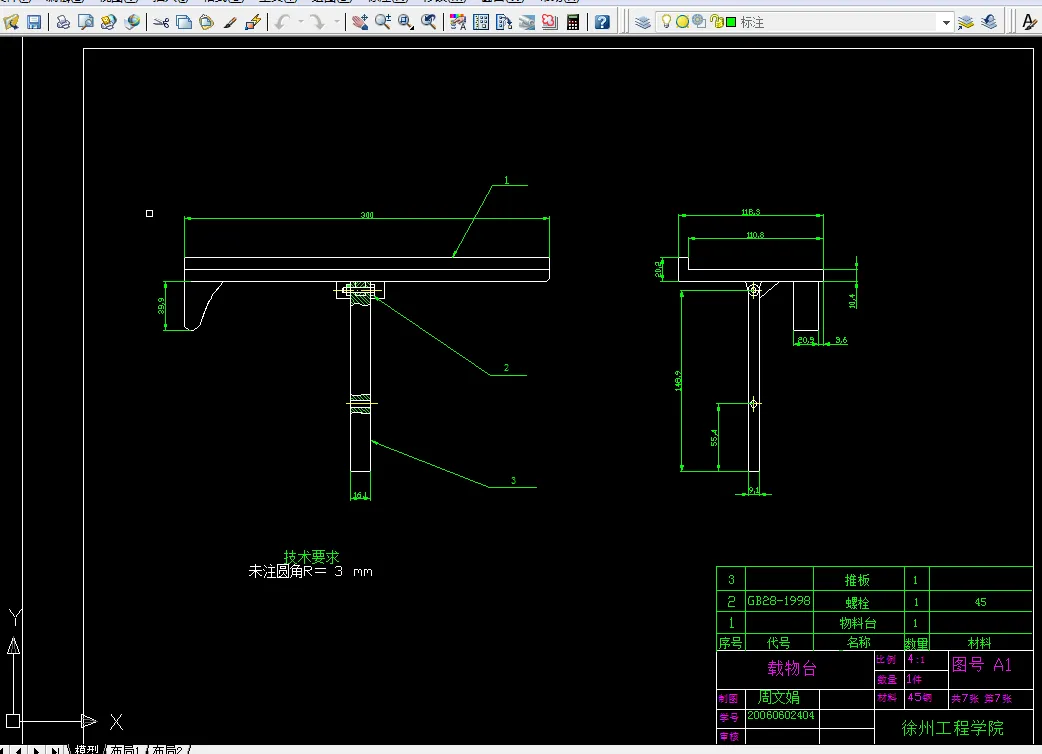This screenshot has width=1042, height=754.
Task: Click the 推板 cell in parts list
Action: point(857,580)
